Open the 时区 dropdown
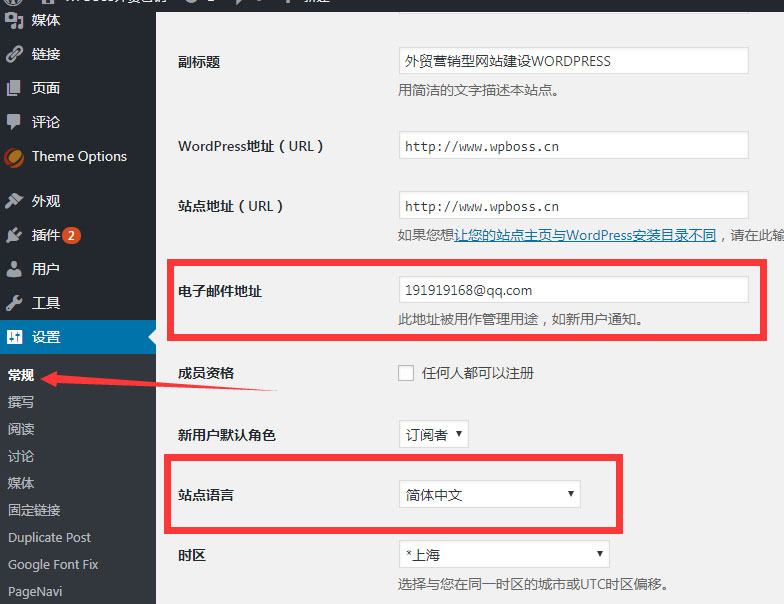 [504, 554]
